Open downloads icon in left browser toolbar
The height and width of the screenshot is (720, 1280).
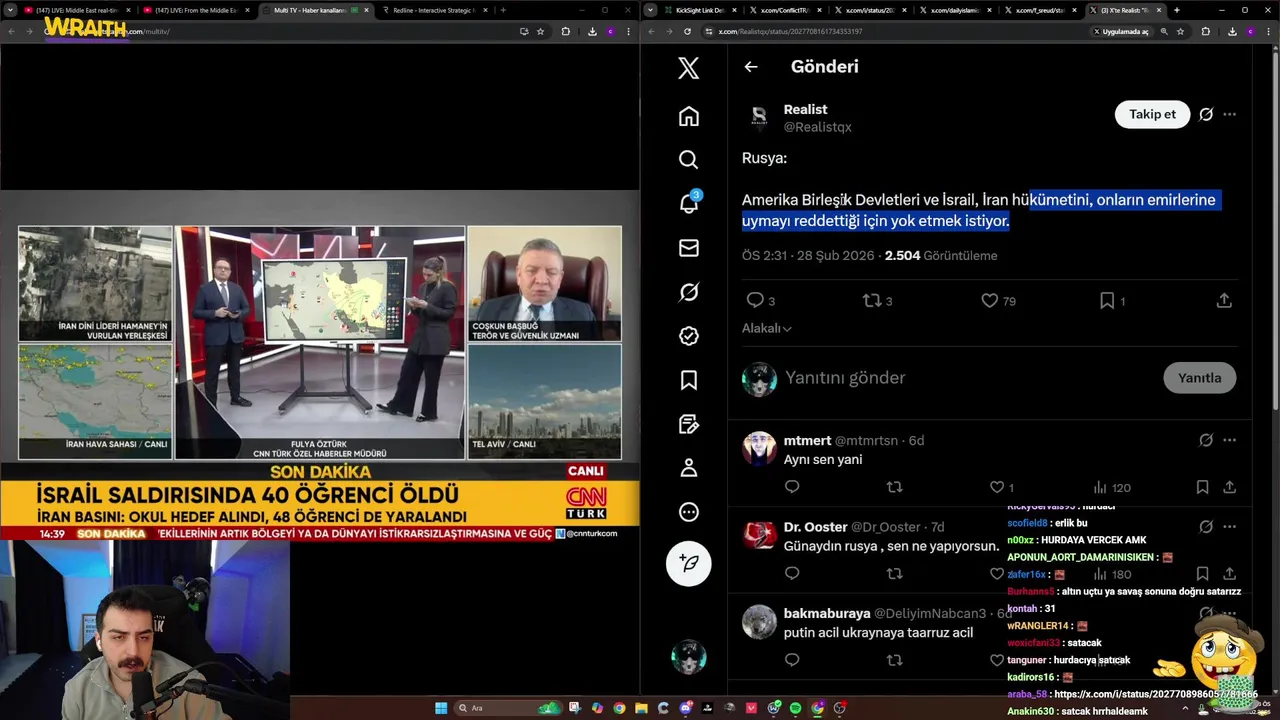pyautogui.click(x=592, y=31)
